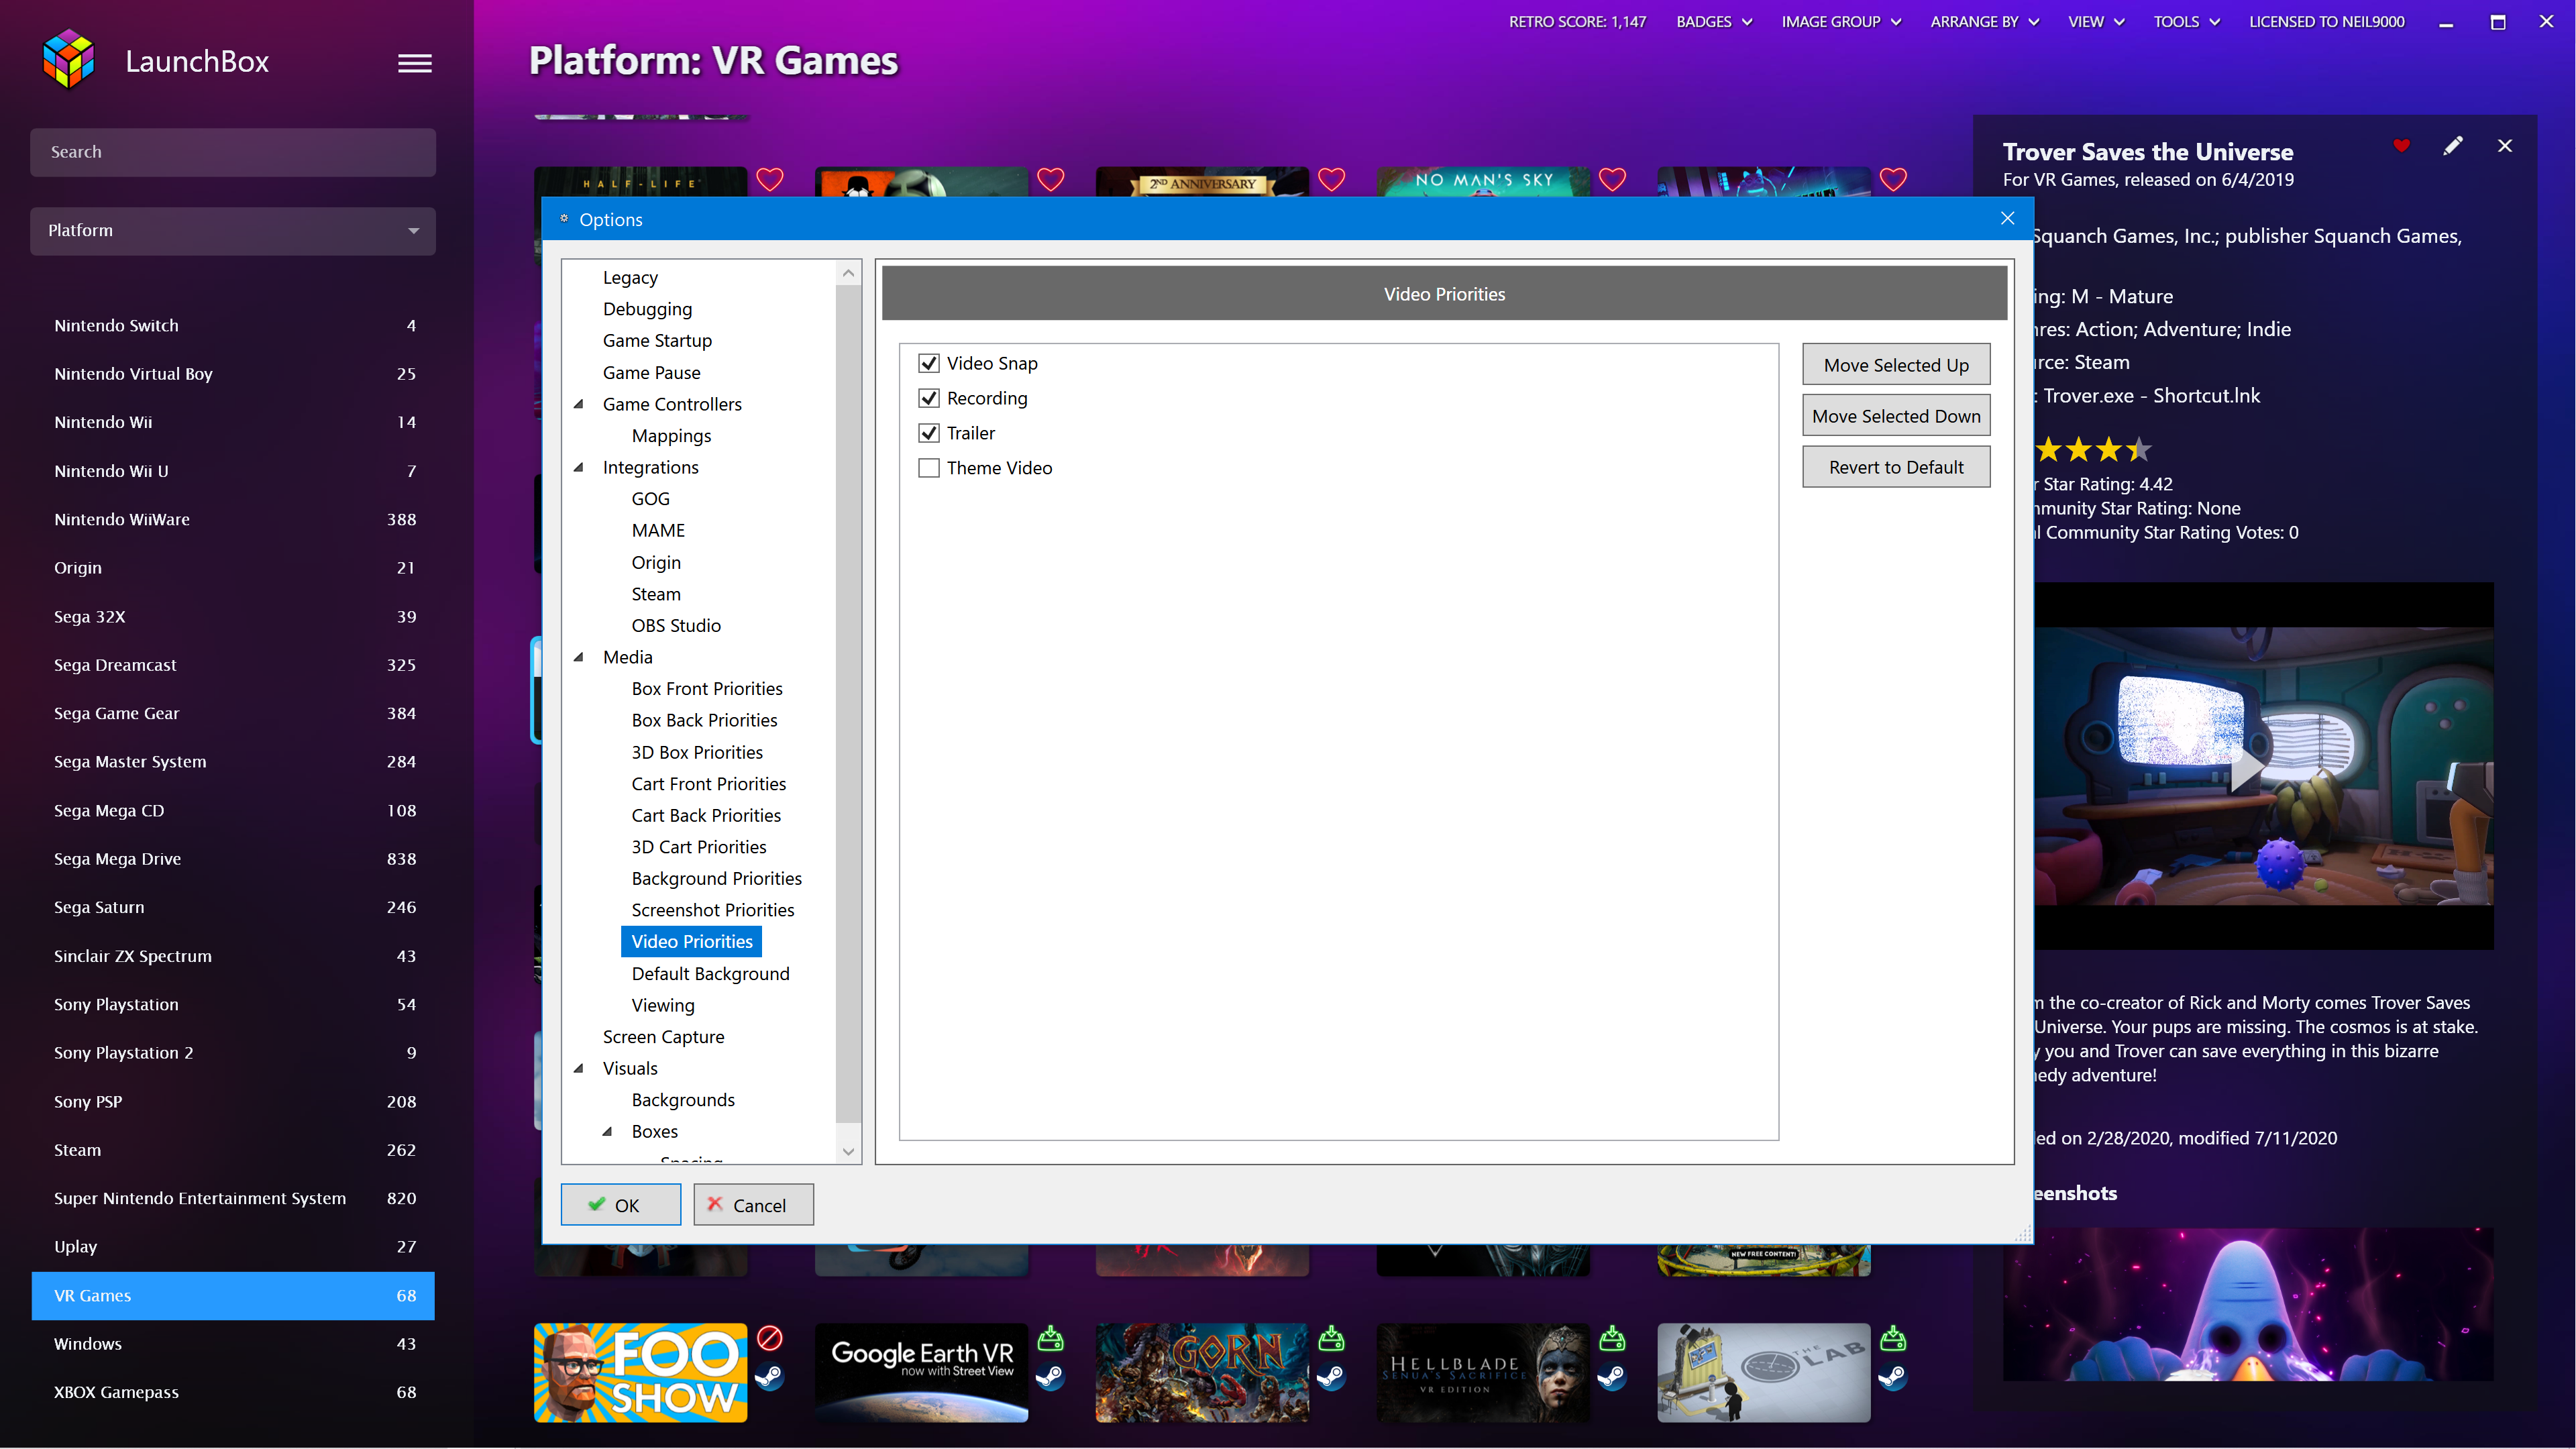Open the Badges dropdown menu
The height and width of the screenshot is (1449, 2576).
(1714, 21)
